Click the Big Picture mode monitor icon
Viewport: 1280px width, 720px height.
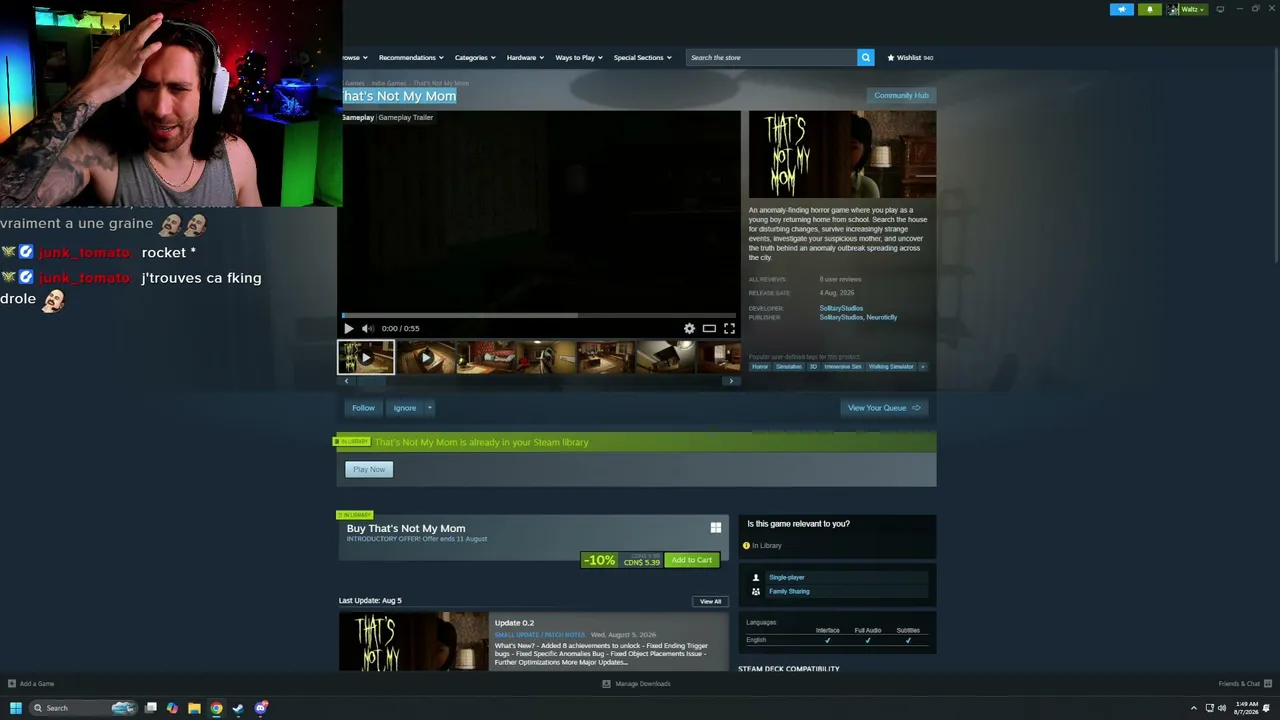[1220, 9]
